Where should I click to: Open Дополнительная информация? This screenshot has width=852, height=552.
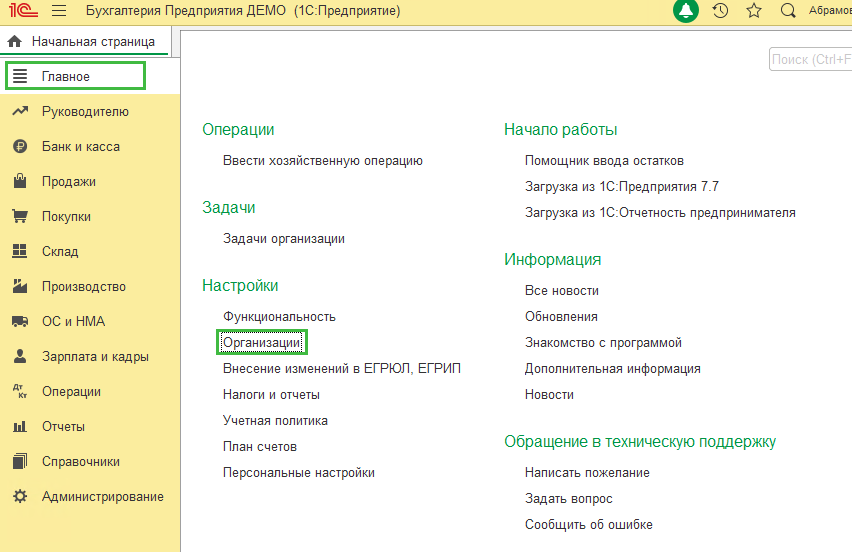tap(612, 369)
